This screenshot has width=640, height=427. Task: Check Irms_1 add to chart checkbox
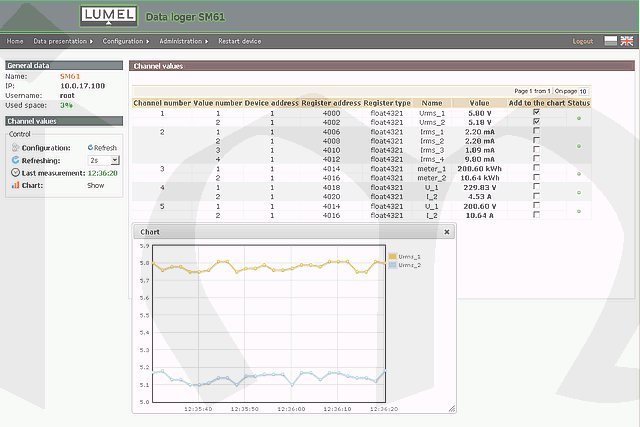(536, 132)
